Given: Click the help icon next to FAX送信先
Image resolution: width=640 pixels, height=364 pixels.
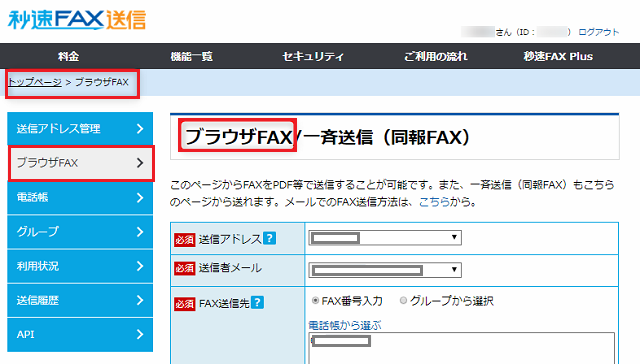Looking at the screenshot, I should coord(257,302).
